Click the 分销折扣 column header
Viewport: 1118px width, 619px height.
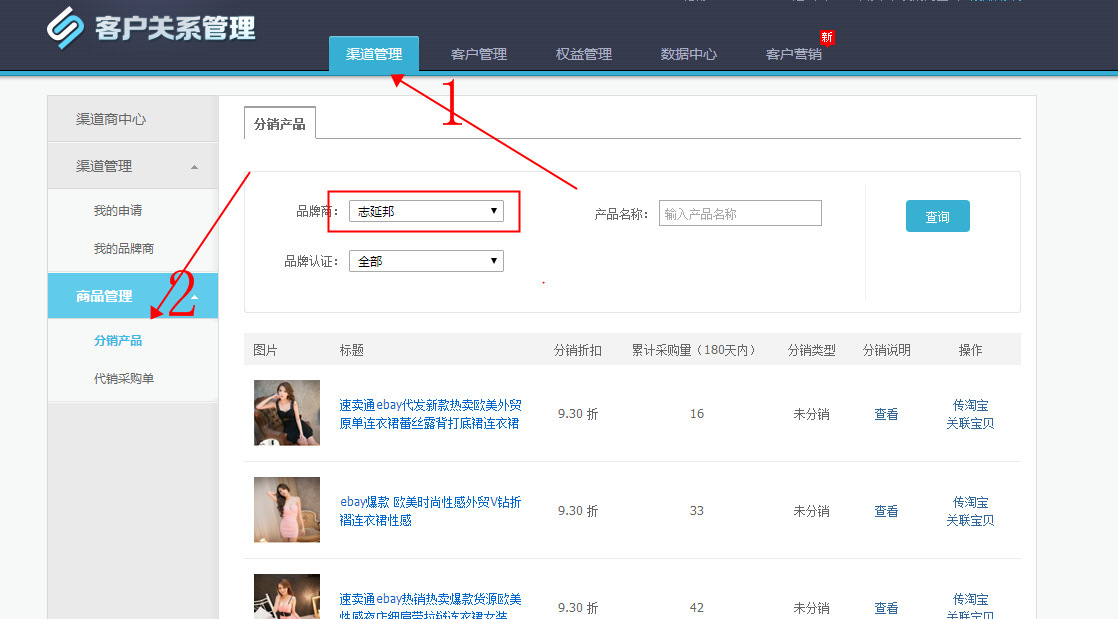point(578,350)
